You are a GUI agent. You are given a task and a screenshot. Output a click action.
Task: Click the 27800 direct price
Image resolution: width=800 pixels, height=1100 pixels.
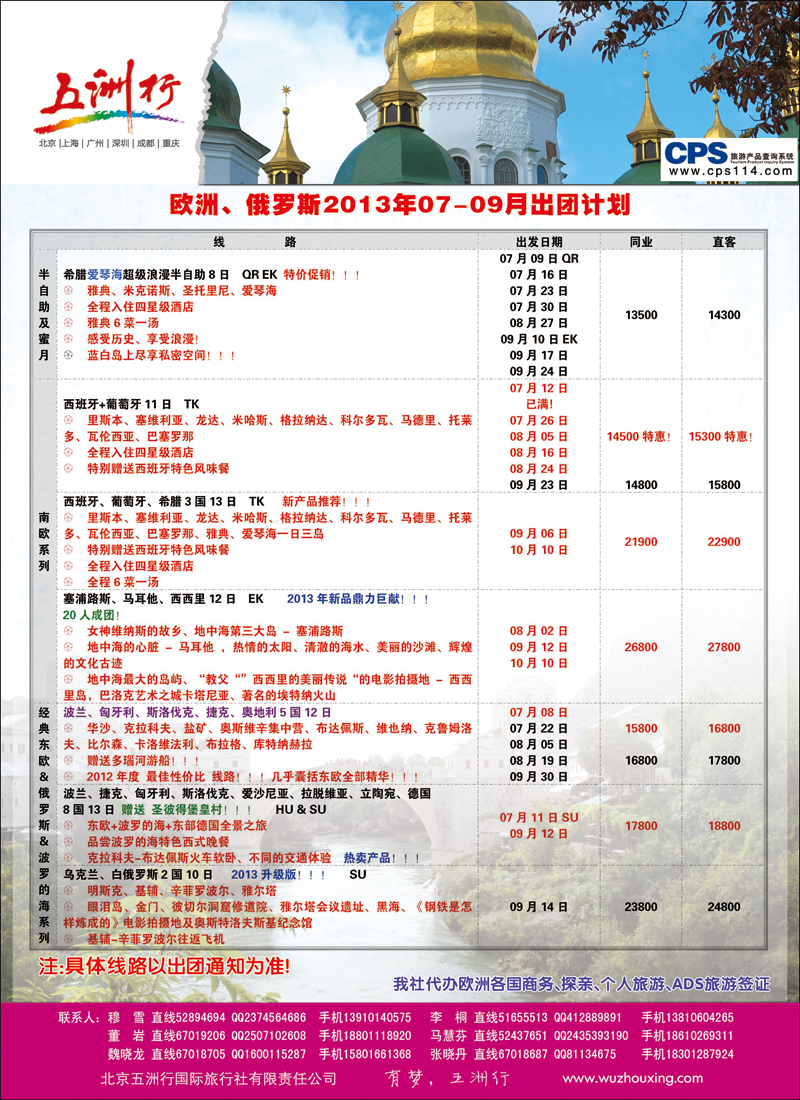(724, 648)
